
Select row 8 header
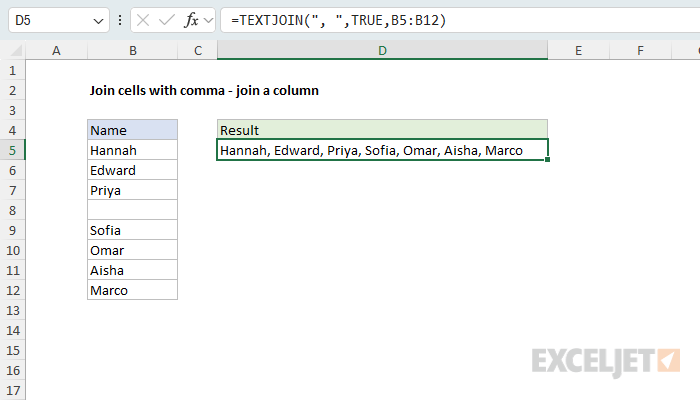coord(12,210)
